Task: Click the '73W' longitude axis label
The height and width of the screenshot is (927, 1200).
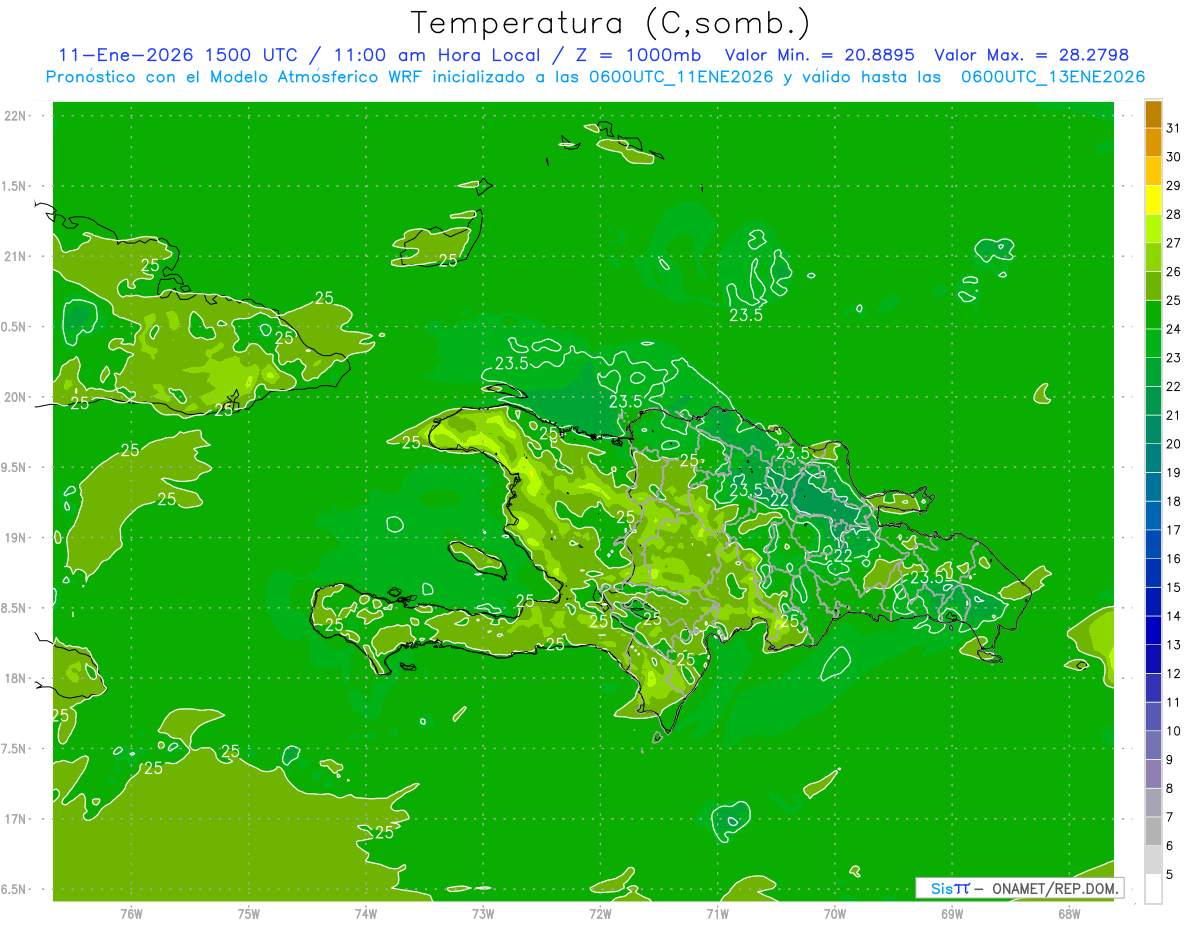Action: point(483,914)
